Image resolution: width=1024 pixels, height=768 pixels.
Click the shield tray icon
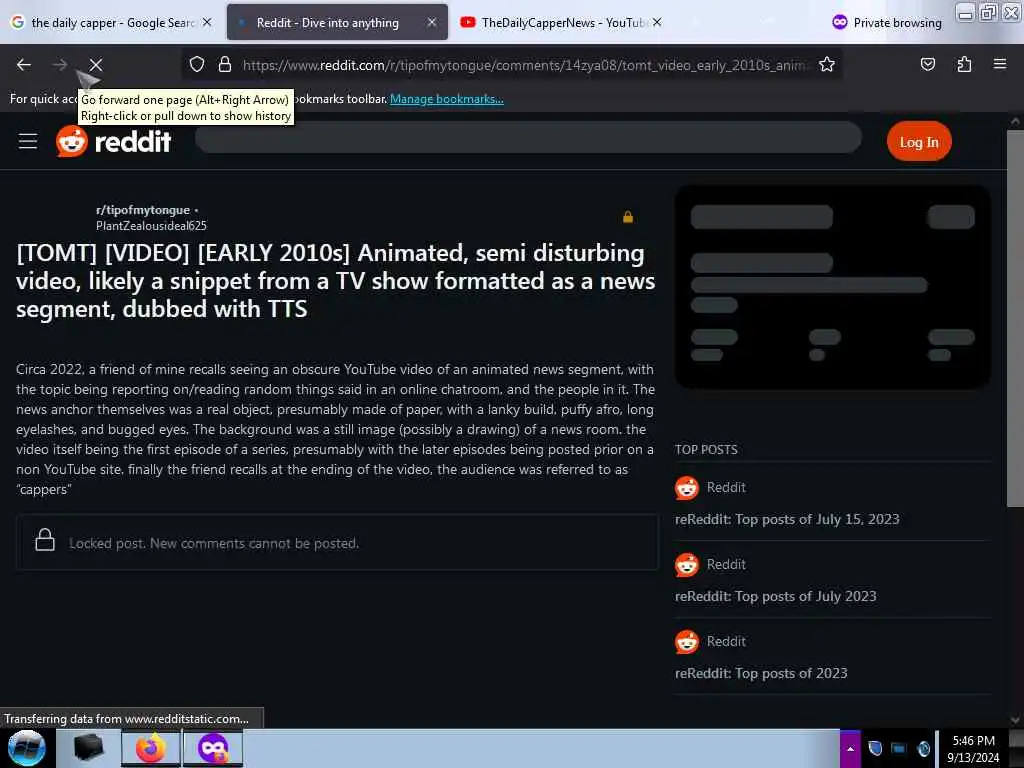pos(875,748)
